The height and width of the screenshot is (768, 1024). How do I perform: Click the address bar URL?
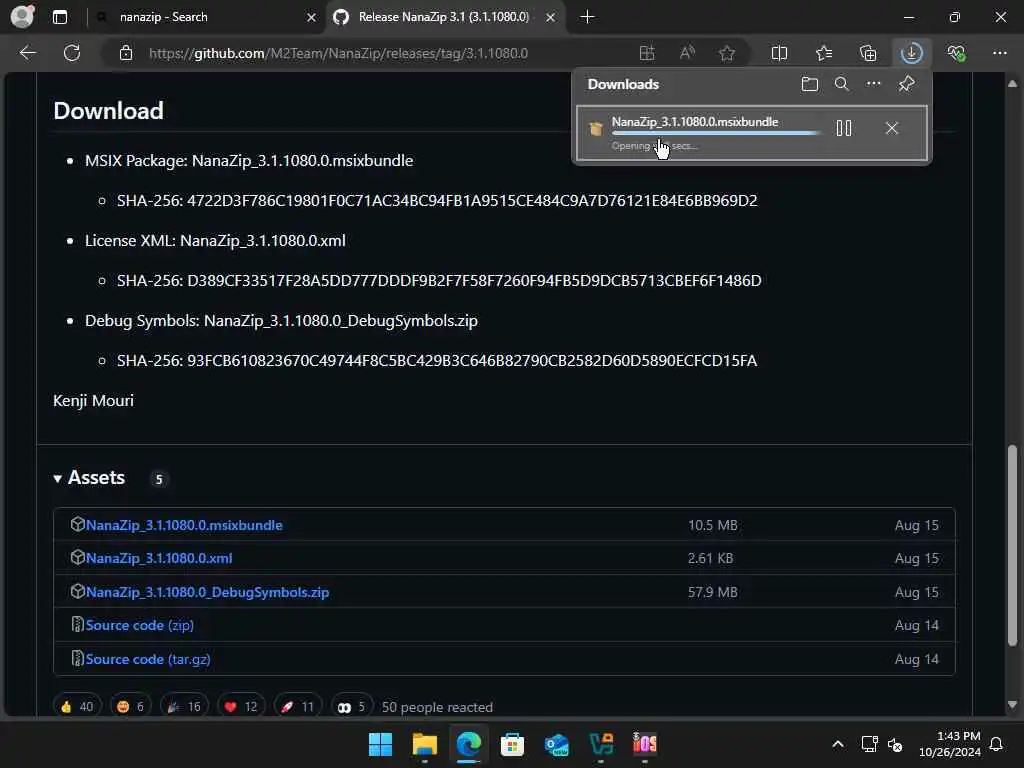pyautogui.click(x=338, y=54)
